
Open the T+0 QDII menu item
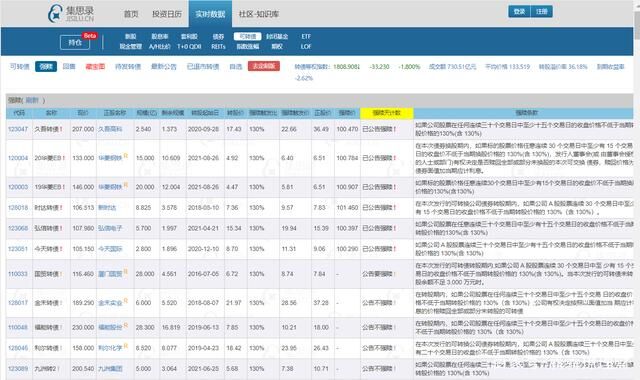(x=189, y=47)
